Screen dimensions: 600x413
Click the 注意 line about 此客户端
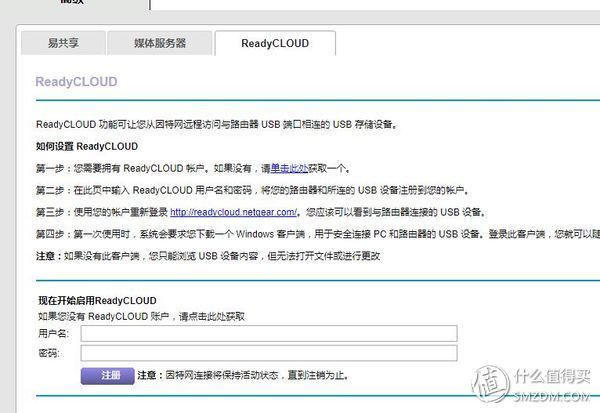pos(208,256)
